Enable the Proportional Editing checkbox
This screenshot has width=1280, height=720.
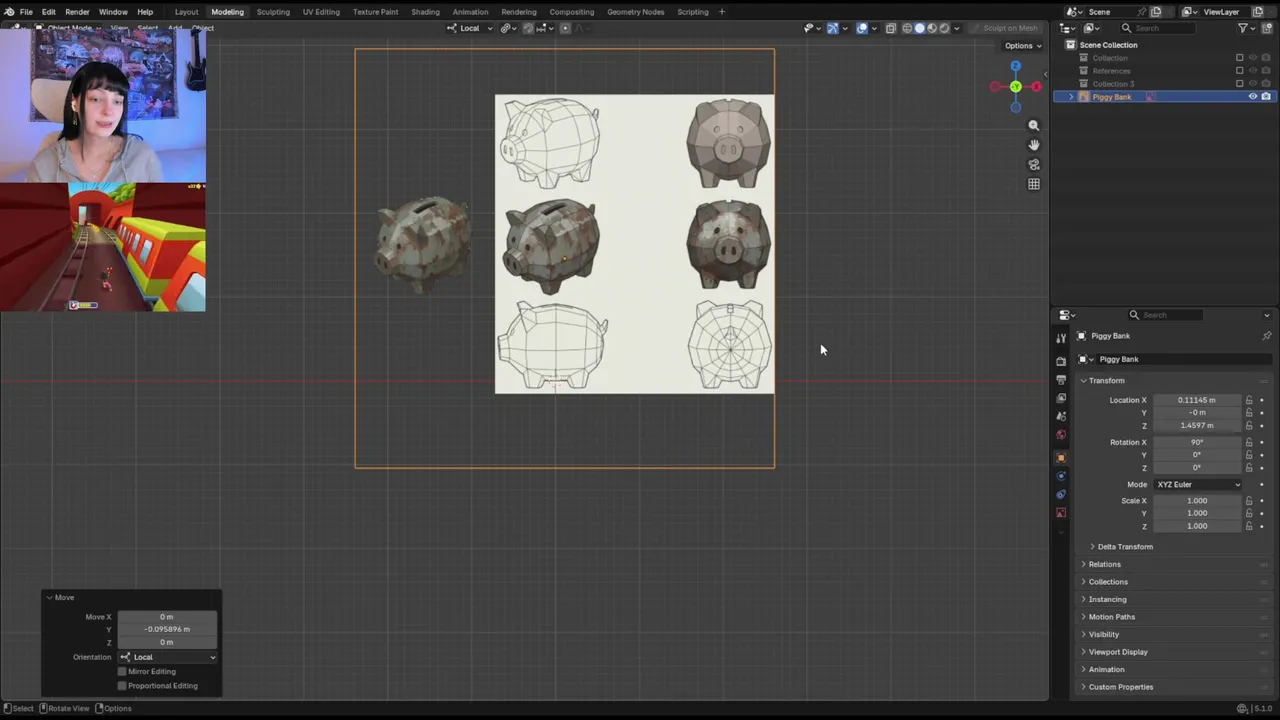pos(123,686)
